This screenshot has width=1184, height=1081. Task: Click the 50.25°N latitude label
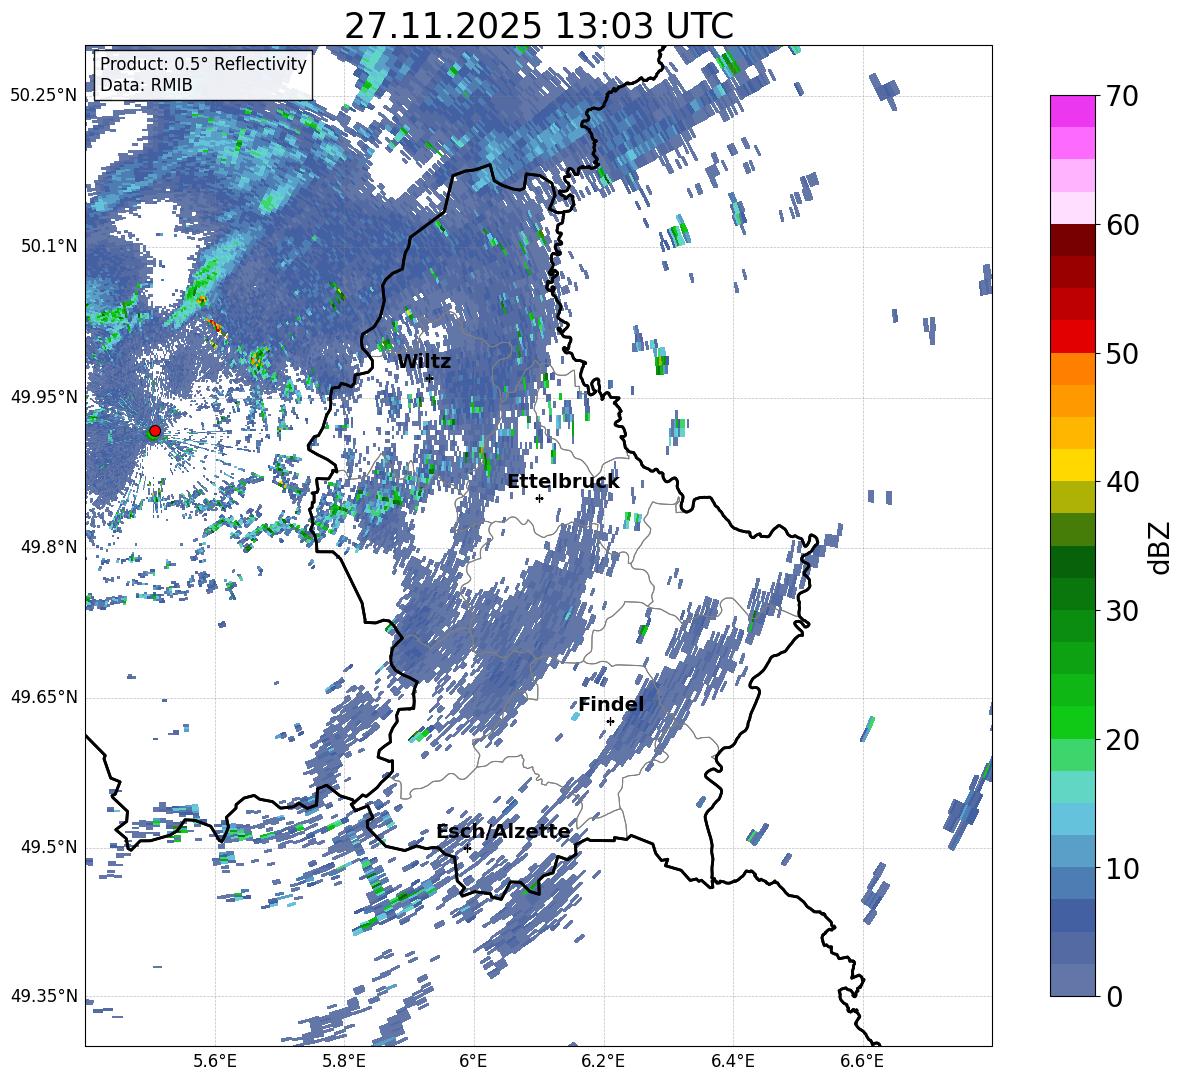coord(44,96)
